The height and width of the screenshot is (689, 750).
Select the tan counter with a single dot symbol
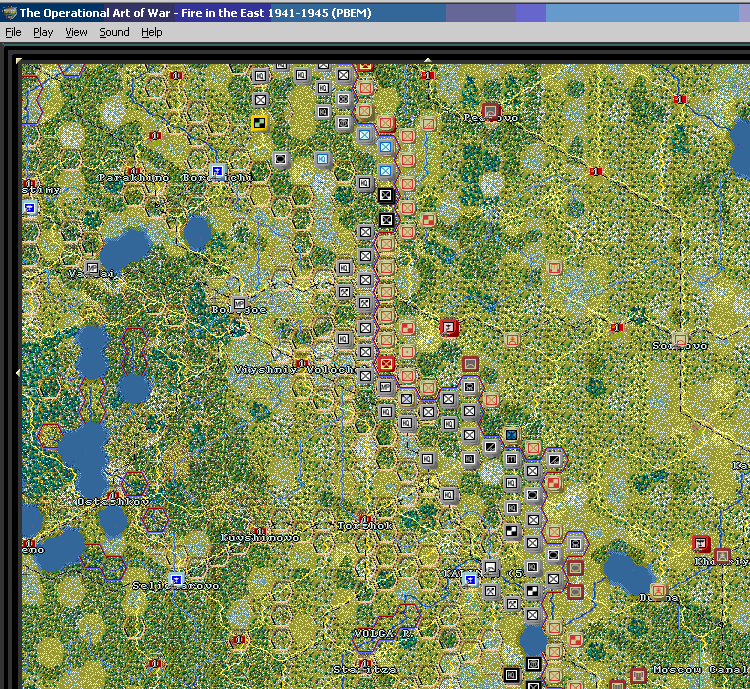pyautogui.click(x=407, y=352)
